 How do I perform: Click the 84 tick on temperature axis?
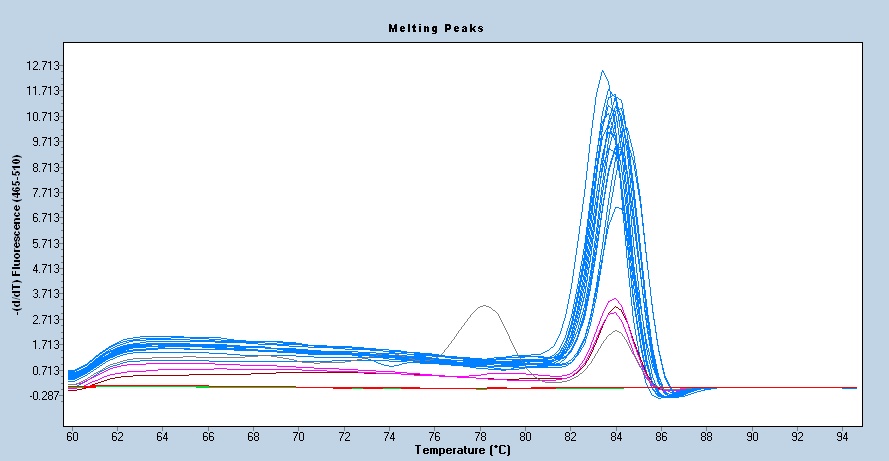click(617, 437)
